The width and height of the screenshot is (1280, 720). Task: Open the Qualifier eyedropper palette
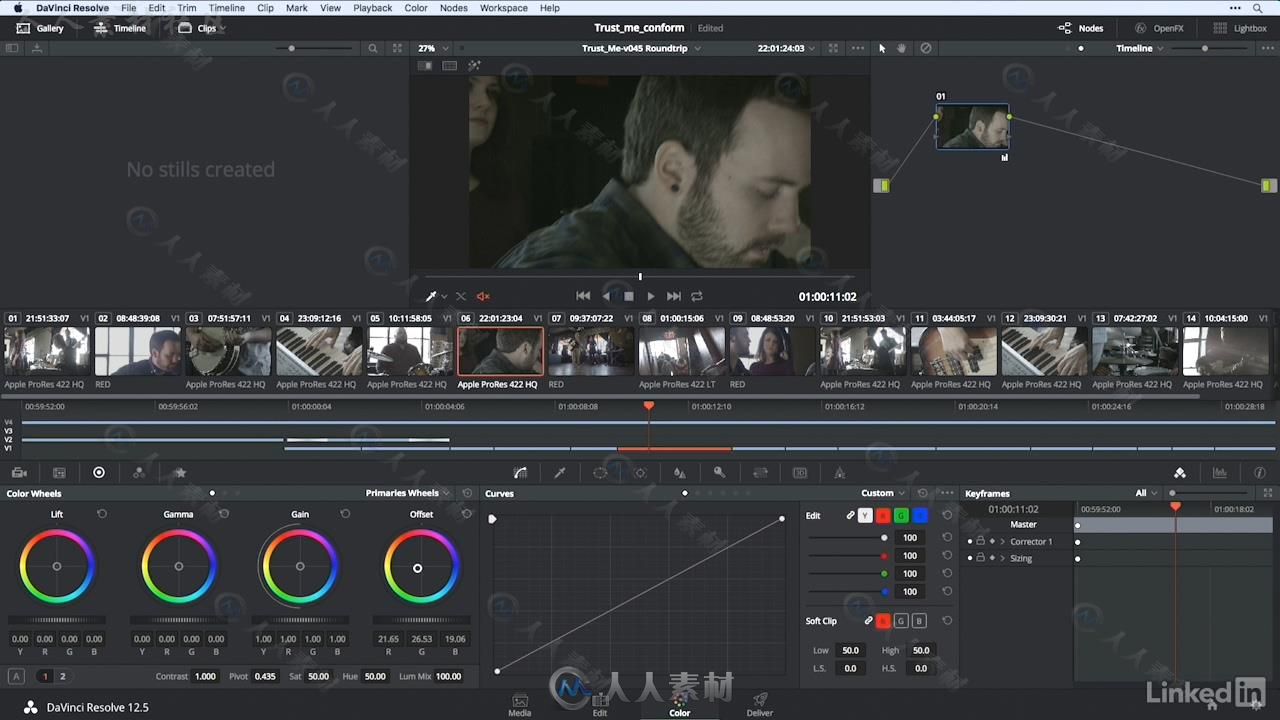click(x=560, y=473)
